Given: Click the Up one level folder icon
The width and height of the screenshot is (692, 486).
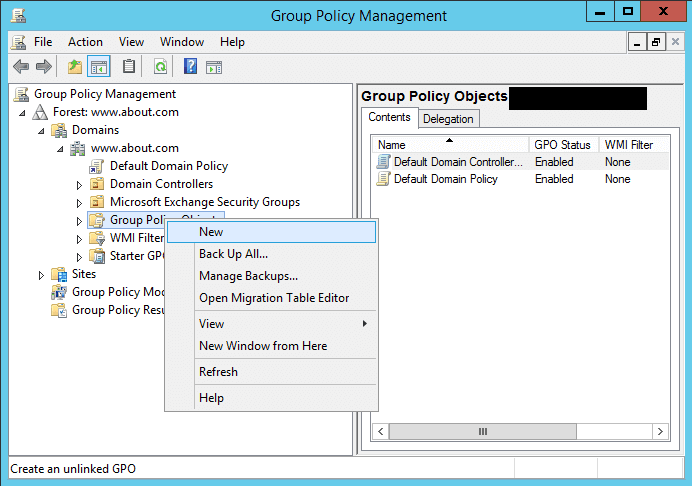Looking at the screenshot, I should (74, 67).
